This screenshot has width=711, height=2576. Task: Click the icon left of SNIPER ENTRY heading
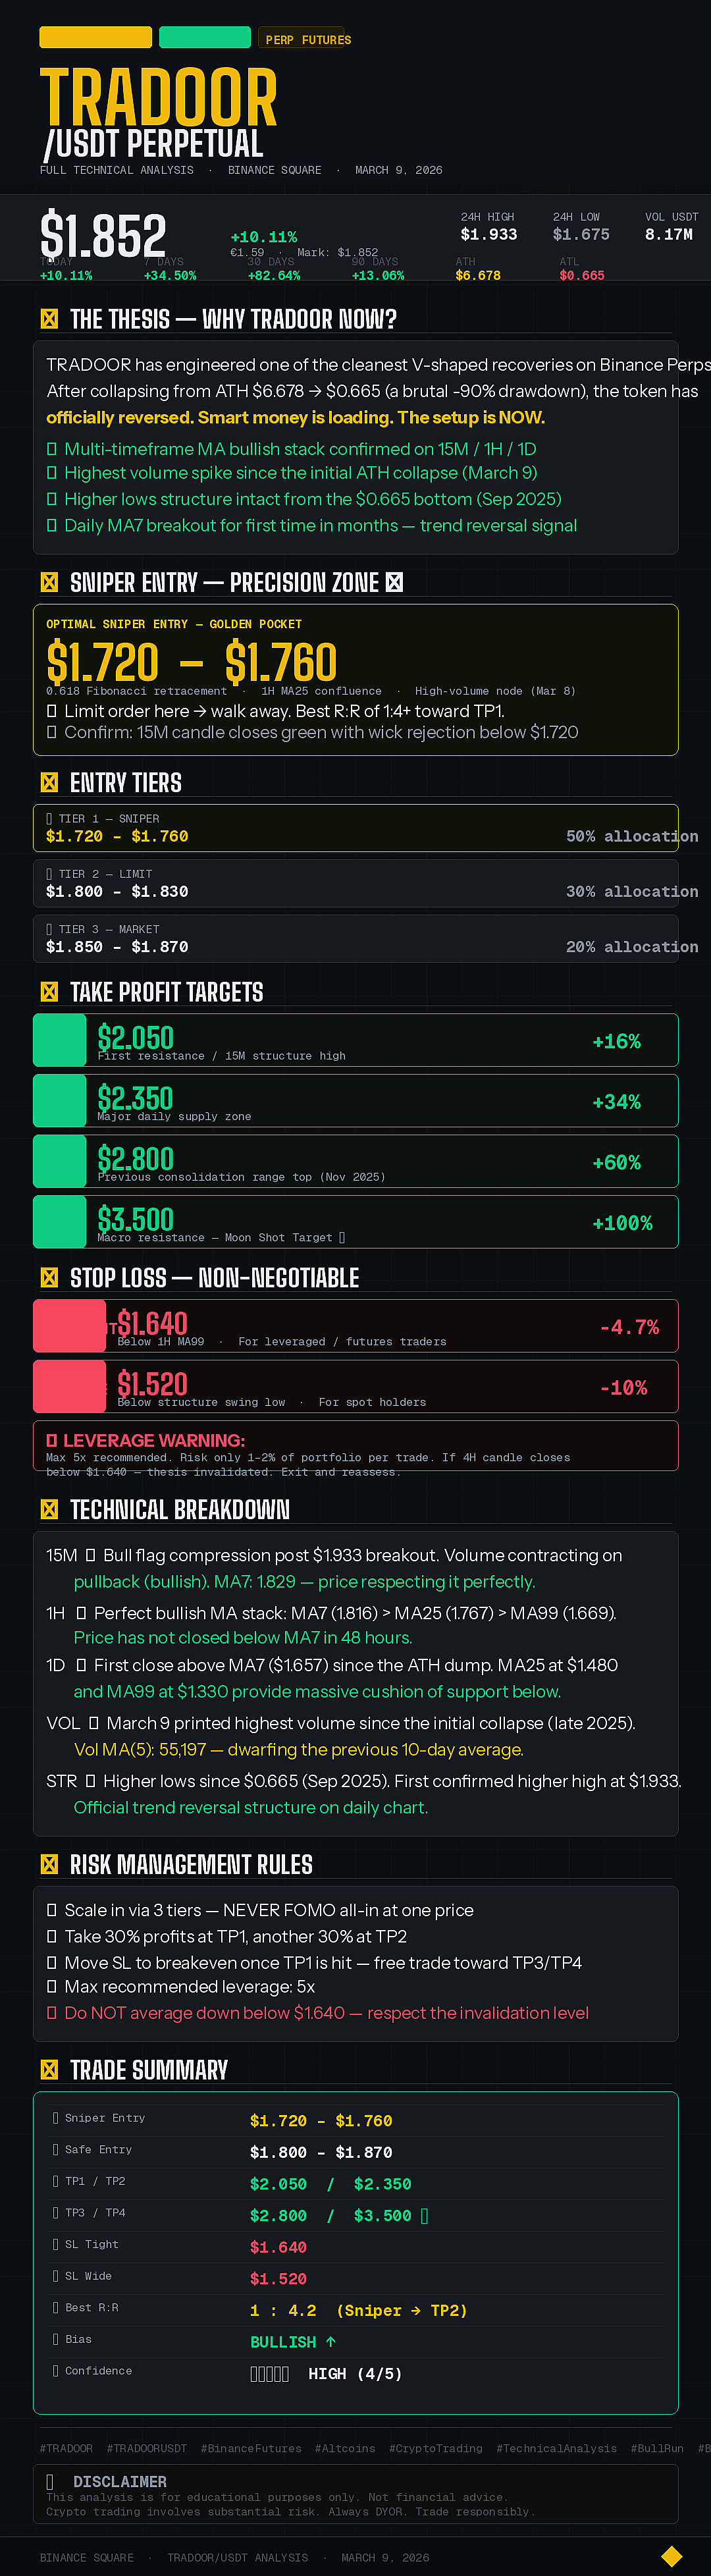pyautogui.click(x=49, y=582)
